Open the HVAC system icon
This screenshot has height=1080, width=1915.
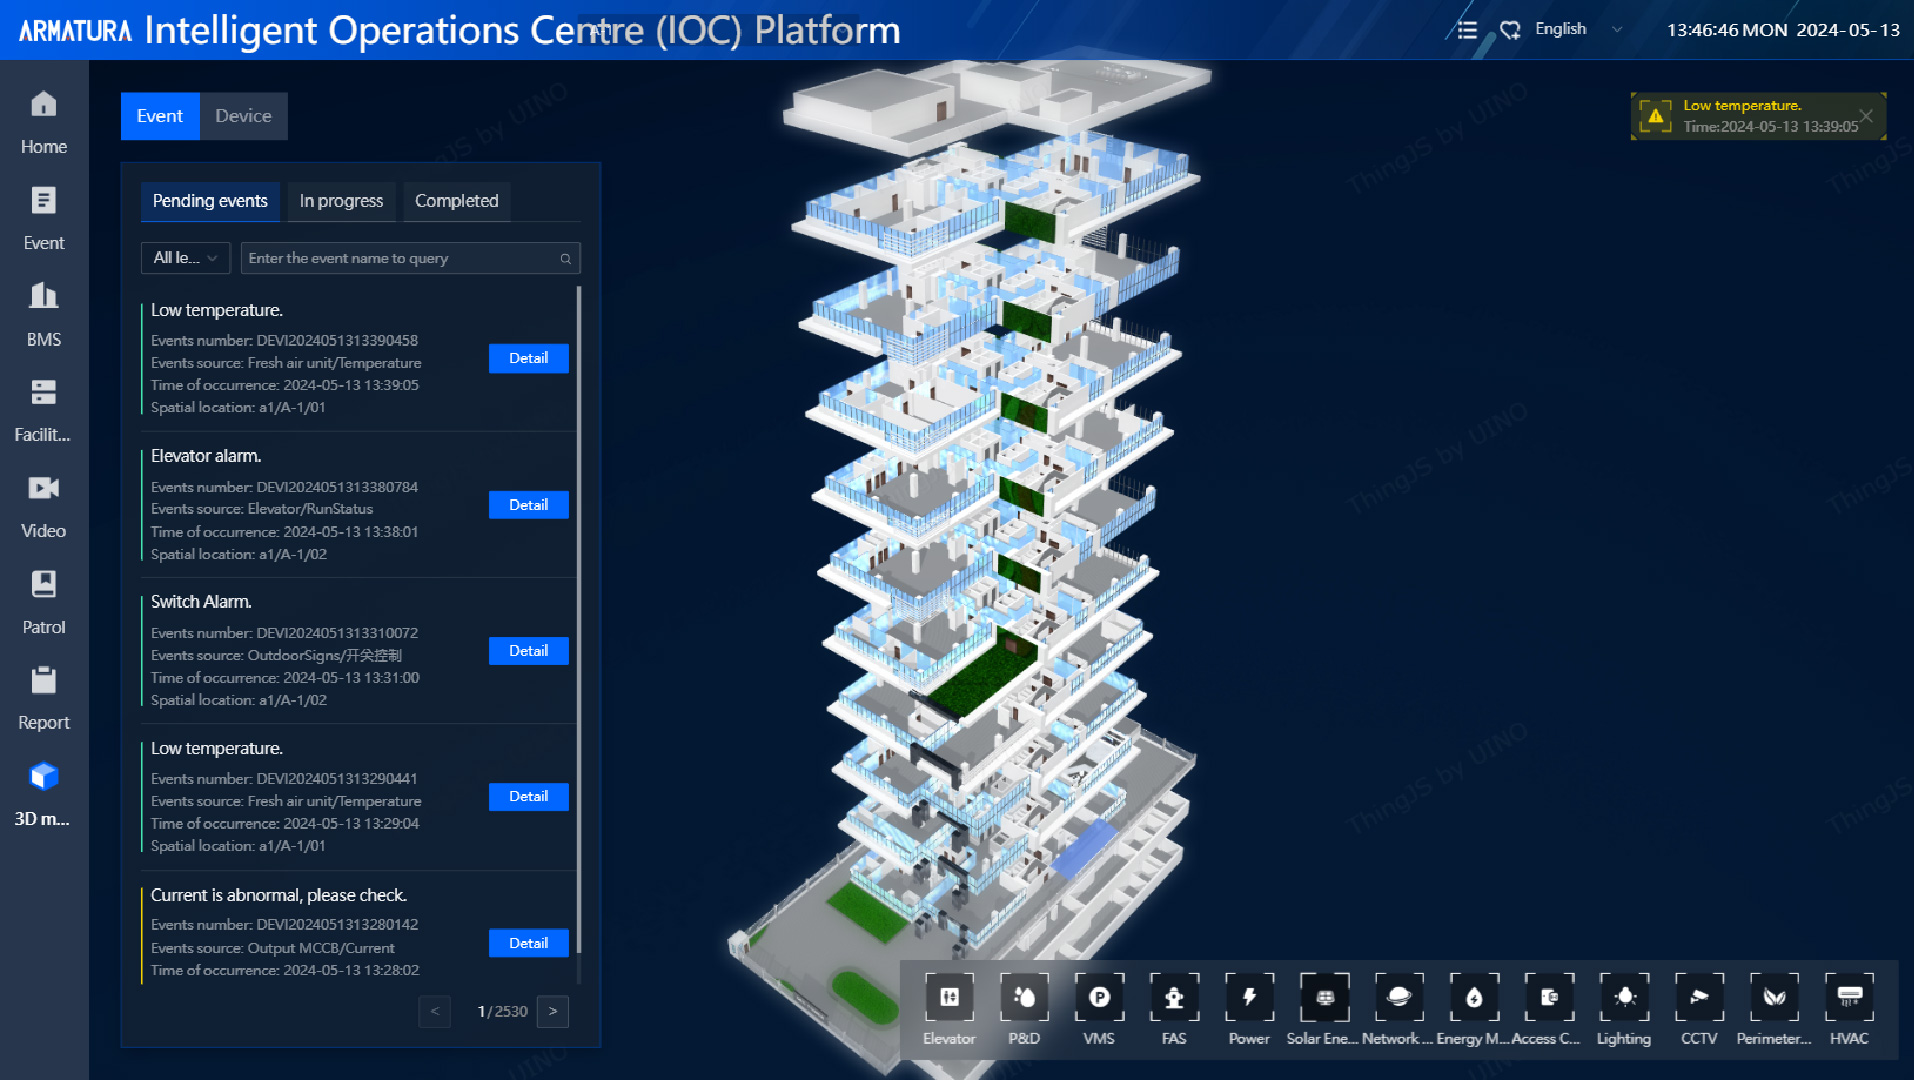click(x=1849, y=998)
